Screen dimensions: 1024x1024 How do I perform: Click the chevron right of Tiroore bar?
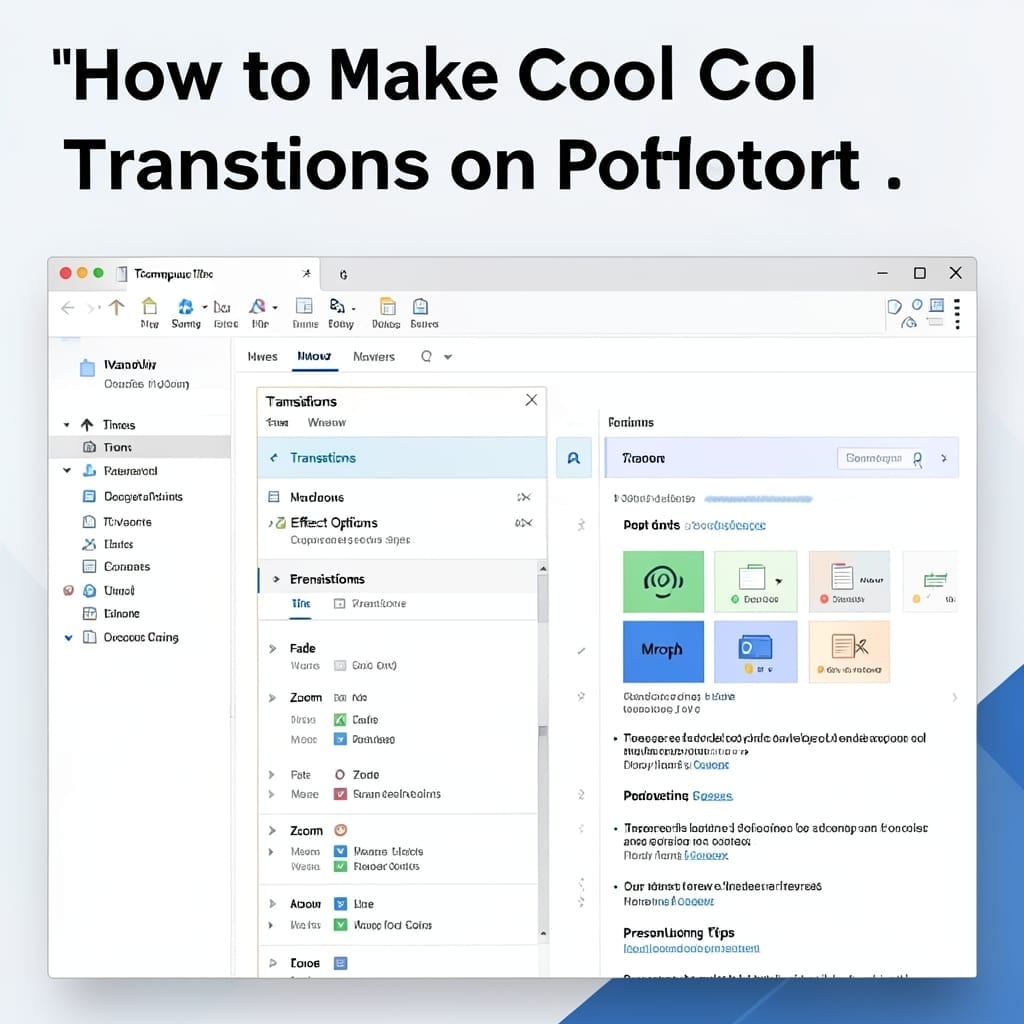(x=944, y=458)
